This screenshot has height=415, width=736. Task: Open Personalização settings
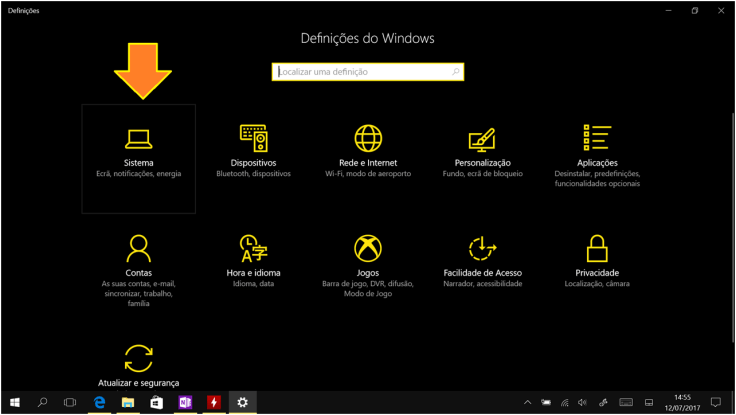[482, 152]
